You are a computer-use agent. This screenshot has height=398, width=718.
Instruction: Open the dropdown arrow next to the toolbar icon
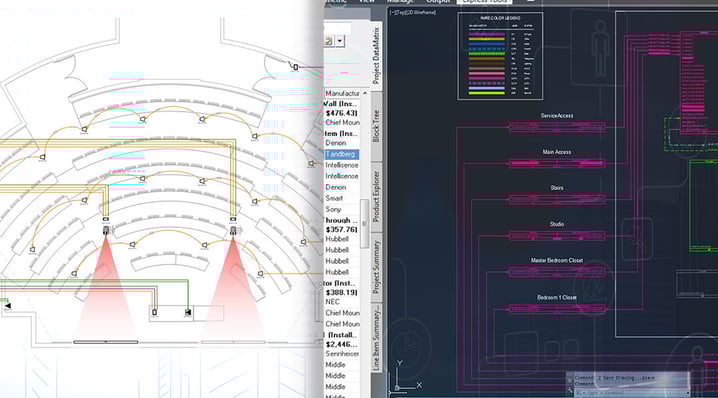tap(340, 41)
